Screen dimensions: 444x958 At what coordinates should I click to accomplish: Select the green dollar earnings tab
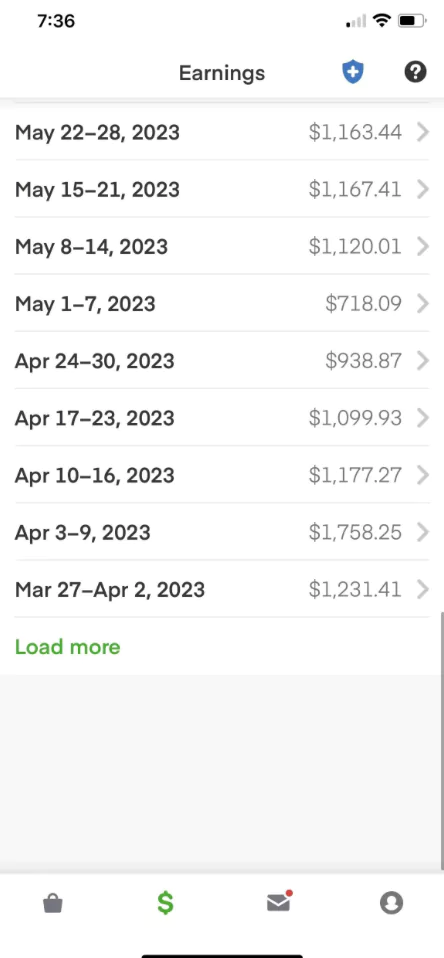pos(166,903)
